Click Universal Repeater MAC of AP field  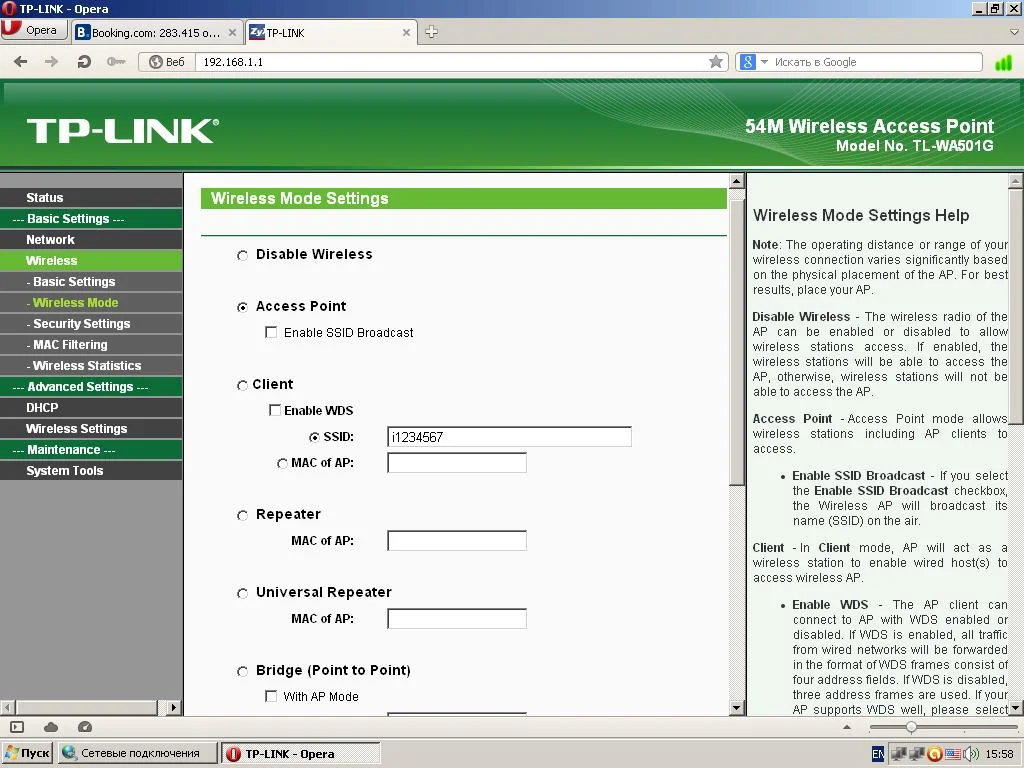pyautogui.click(x=456, y=618)
